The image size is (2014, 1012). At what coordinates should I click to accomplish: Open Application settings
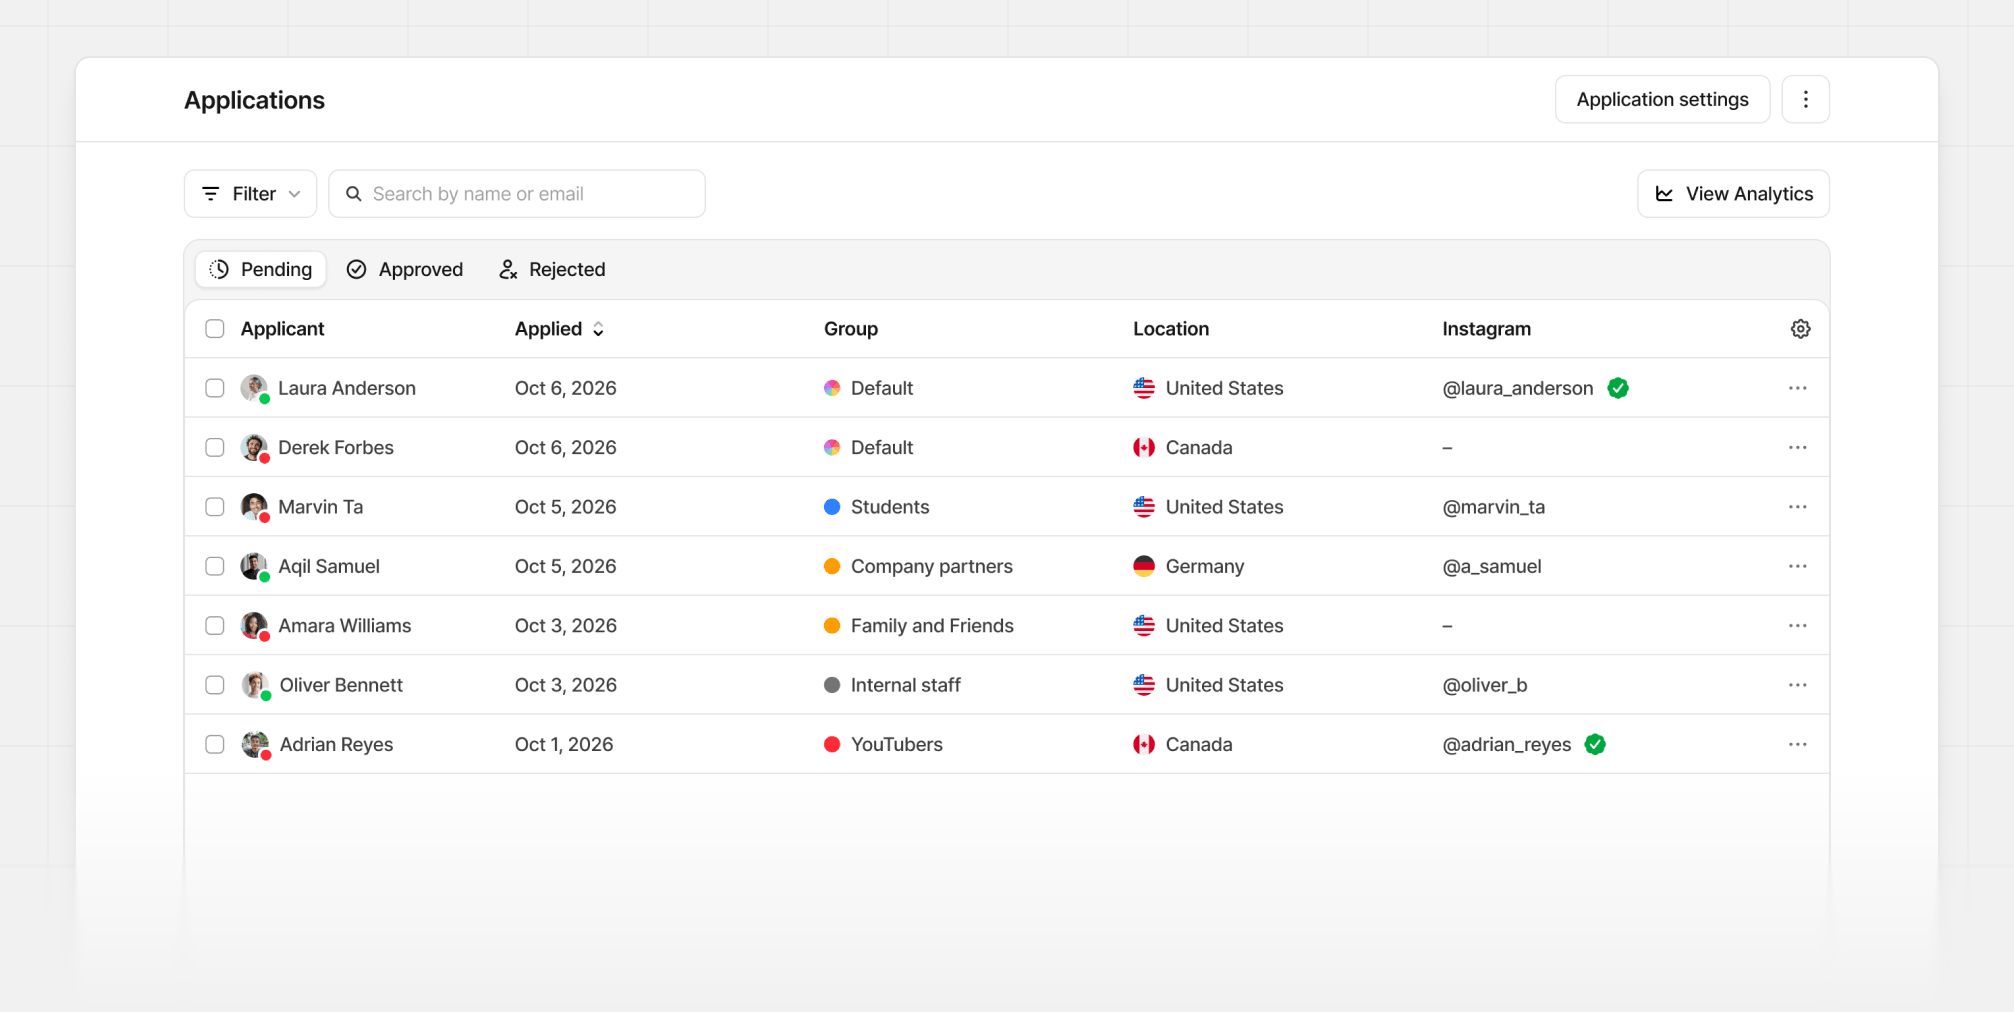coord(1662,99)
